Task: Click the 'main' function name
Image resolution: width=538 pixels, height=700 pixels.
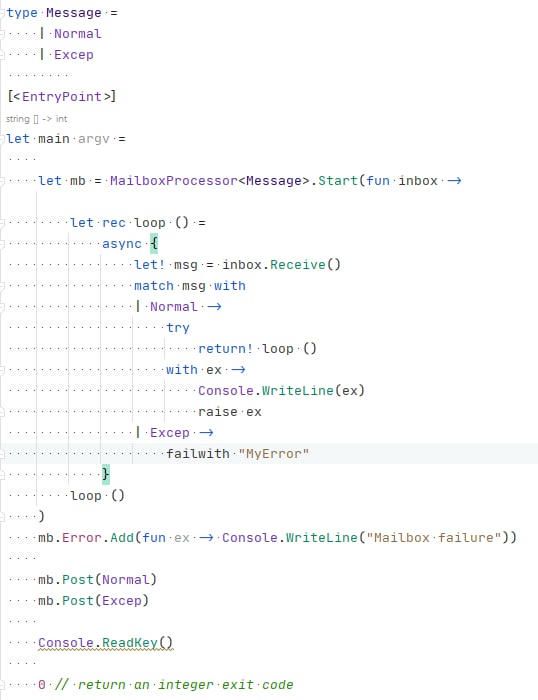Action: [54, 139]
